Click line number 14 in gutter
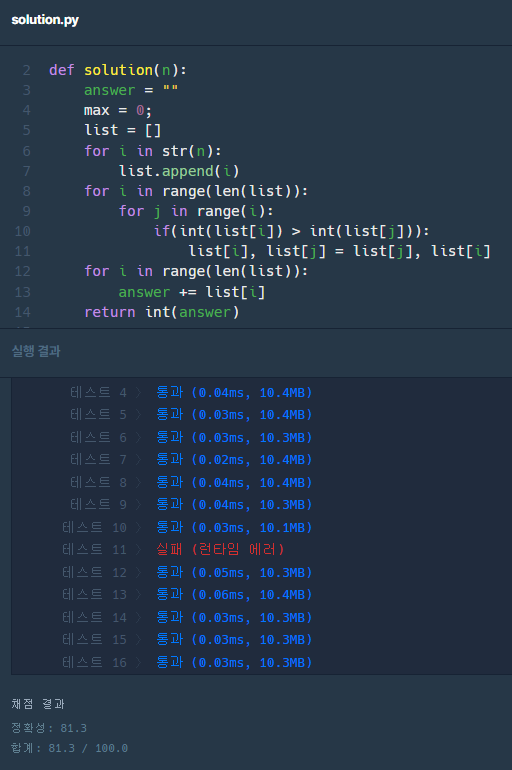 [23, 311]
